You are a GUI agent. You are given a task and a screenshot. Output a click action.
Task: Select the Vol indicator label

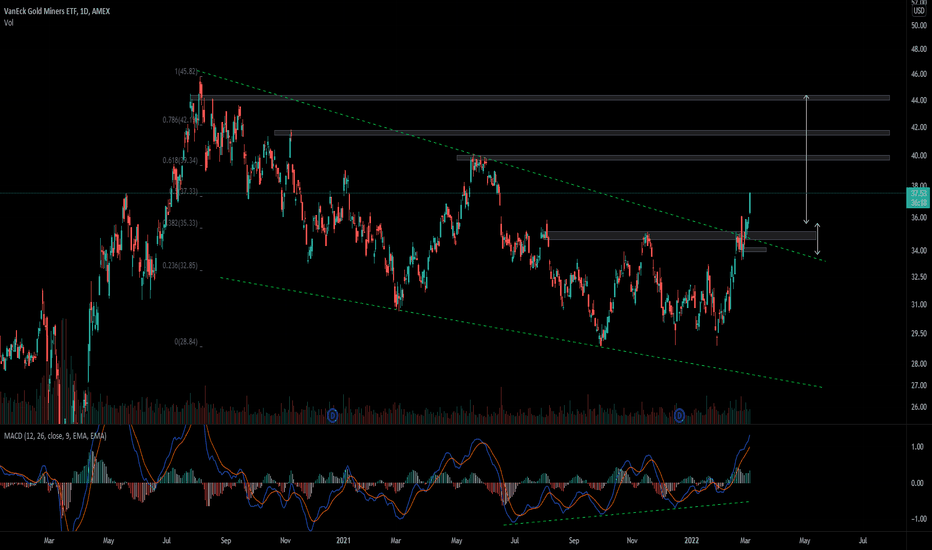point(8,23)
